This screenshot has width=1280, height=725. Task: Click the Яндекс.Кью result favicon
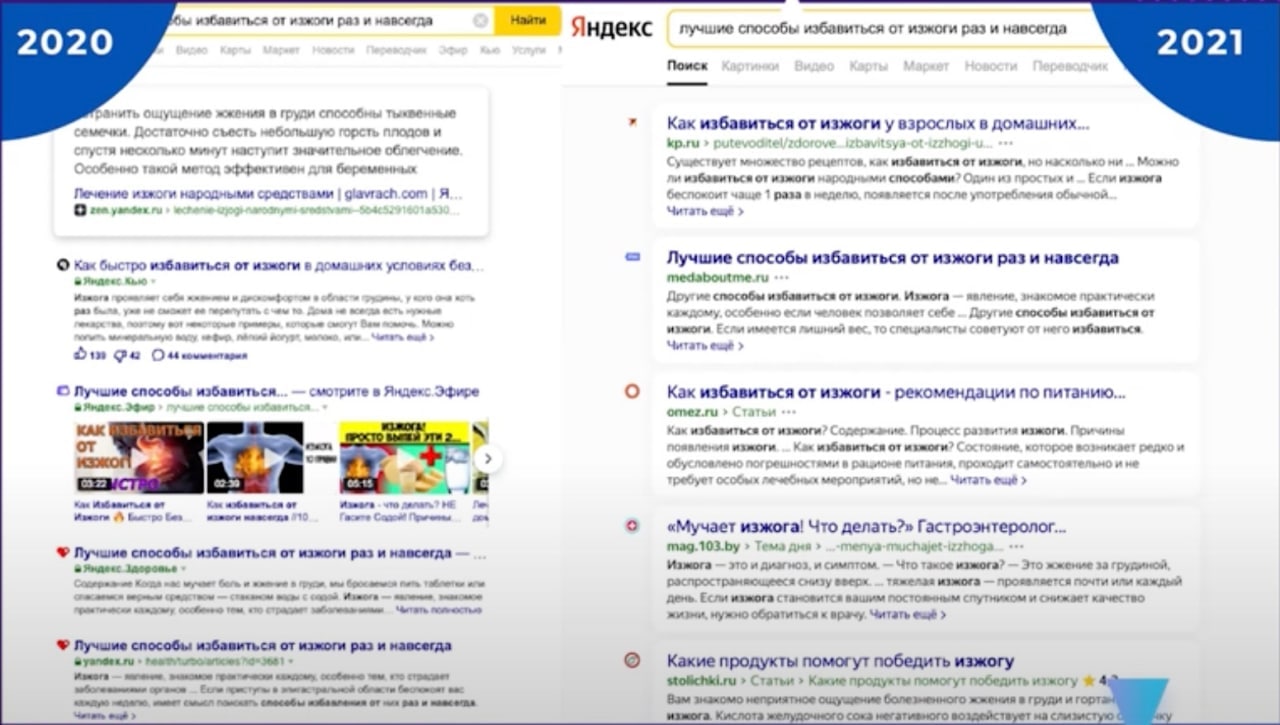click(63, 265)
